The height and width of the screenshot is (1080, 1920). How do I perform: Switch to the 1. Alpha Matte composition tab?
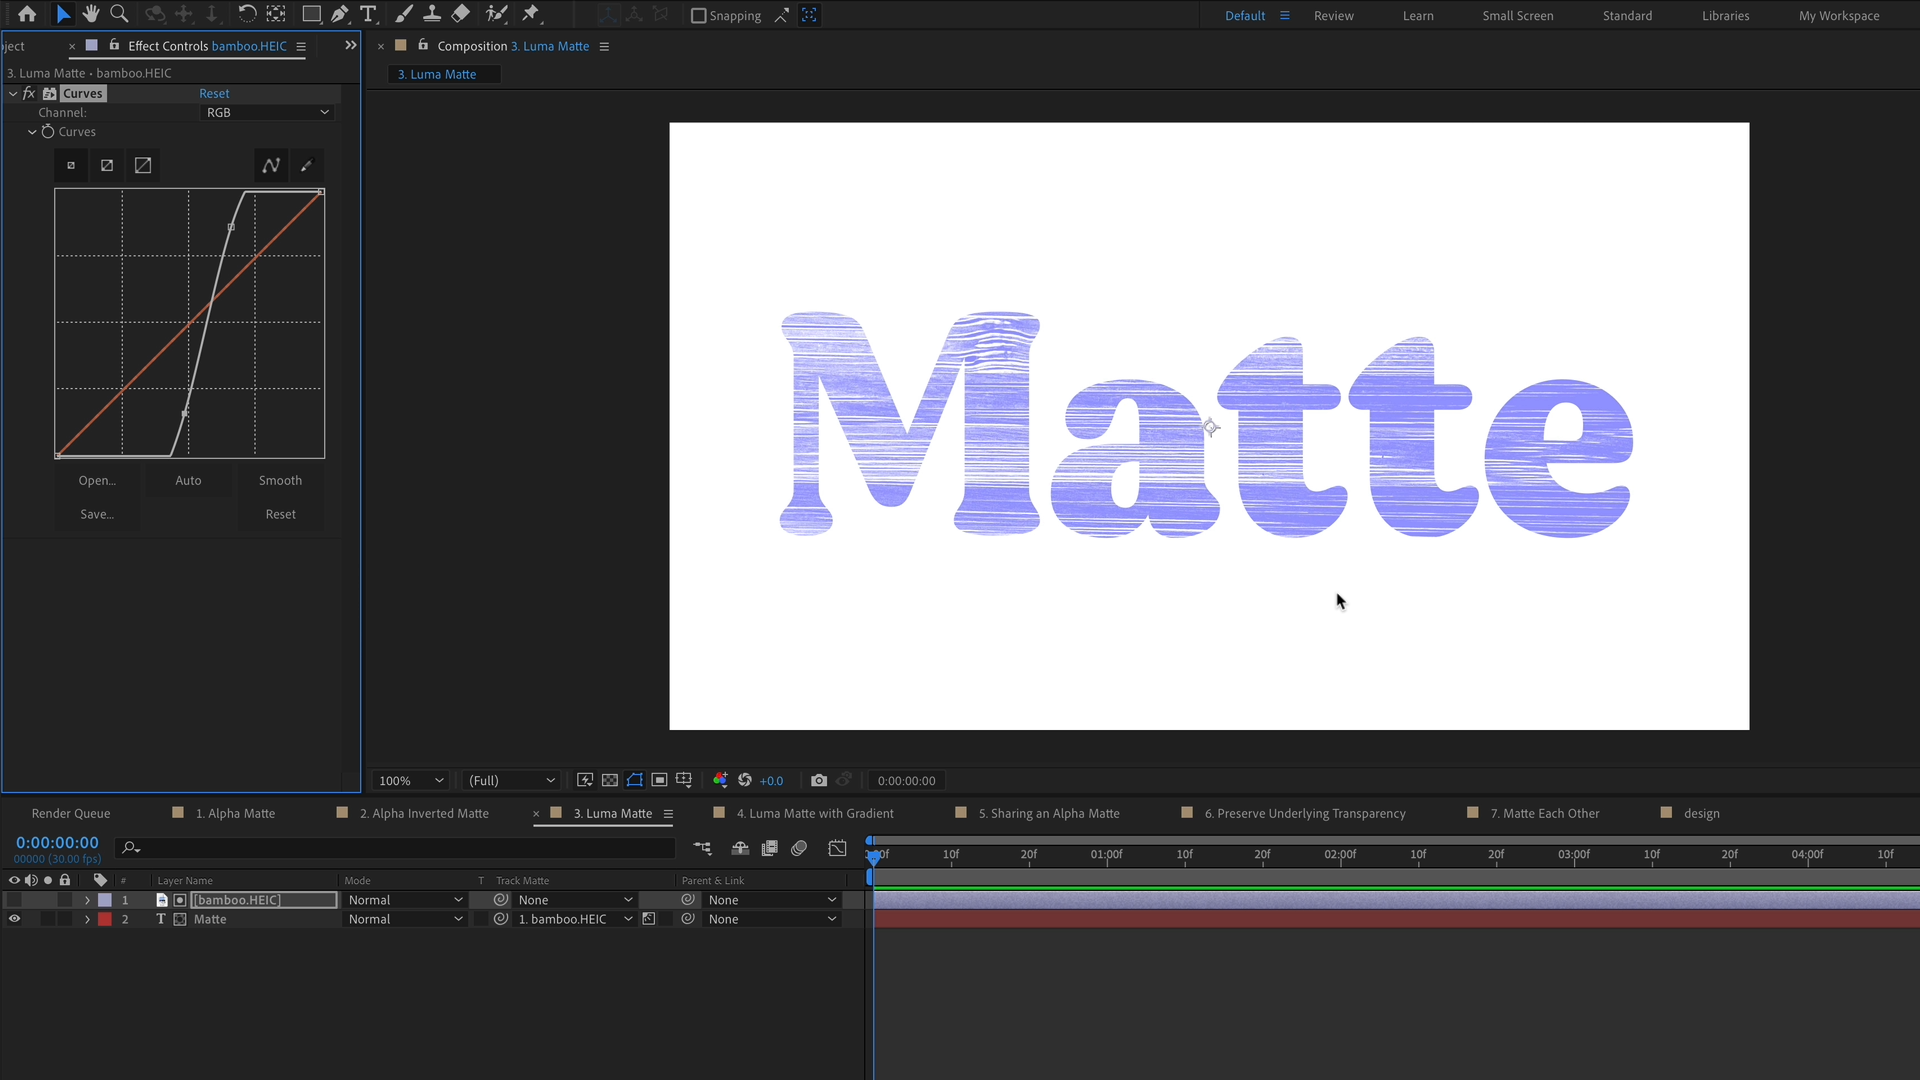coord(236,813)
